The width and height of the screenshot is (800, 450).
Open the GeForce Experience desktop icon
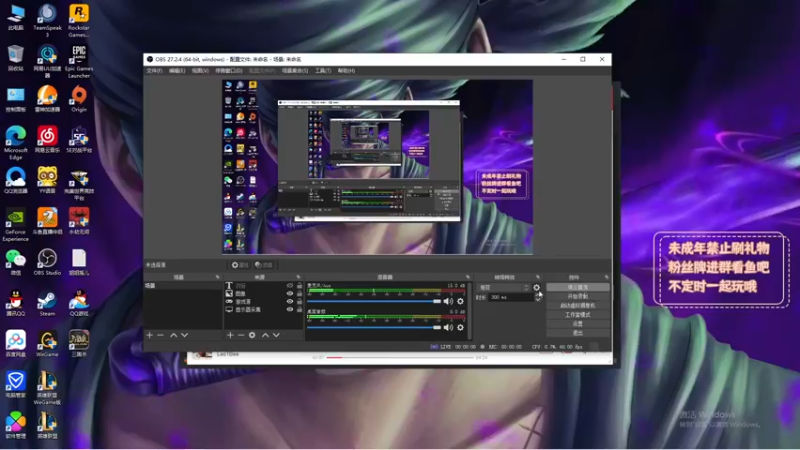coord(15,224)
